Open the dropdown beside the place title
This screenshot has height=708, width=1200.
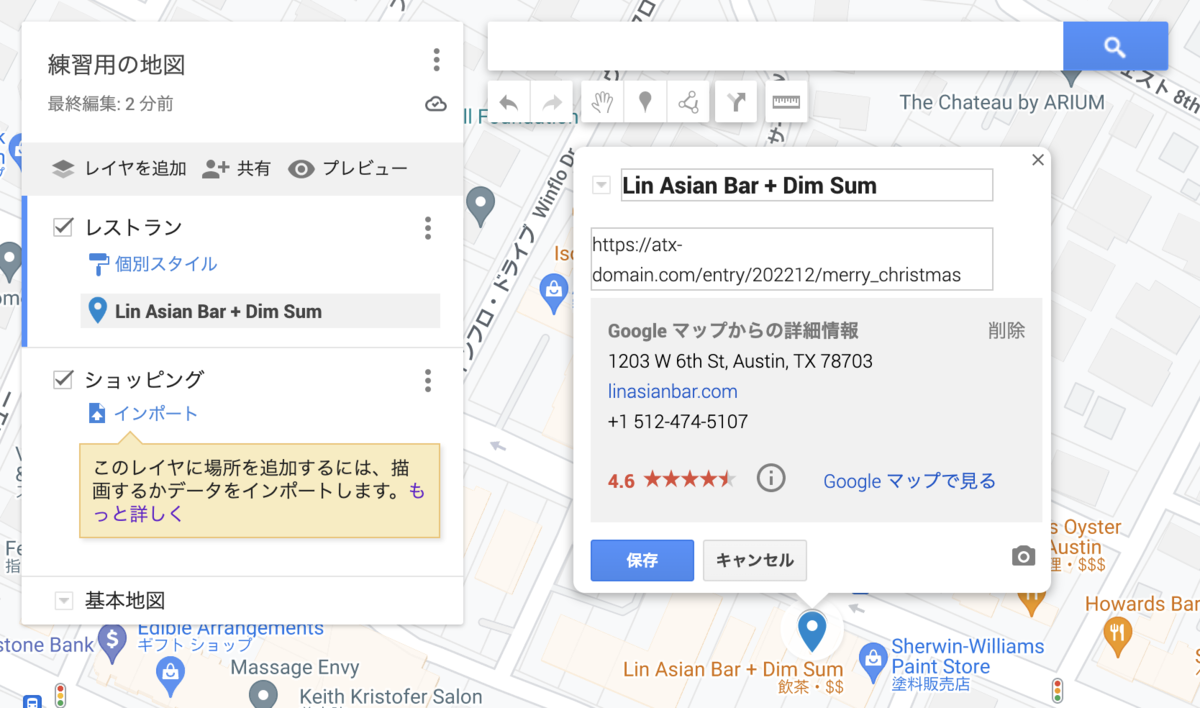coord(602,185)
